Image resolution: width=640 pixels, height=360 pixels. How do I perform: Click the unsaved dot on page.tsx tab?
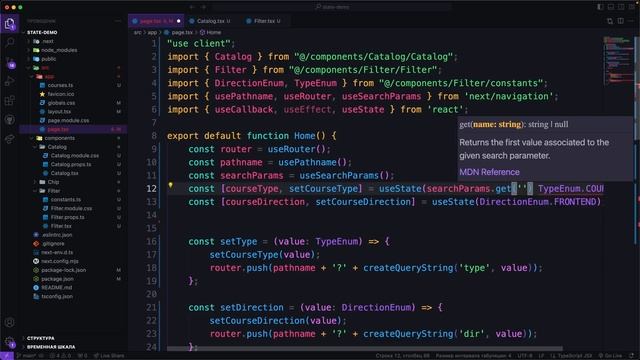coord(178,21)
